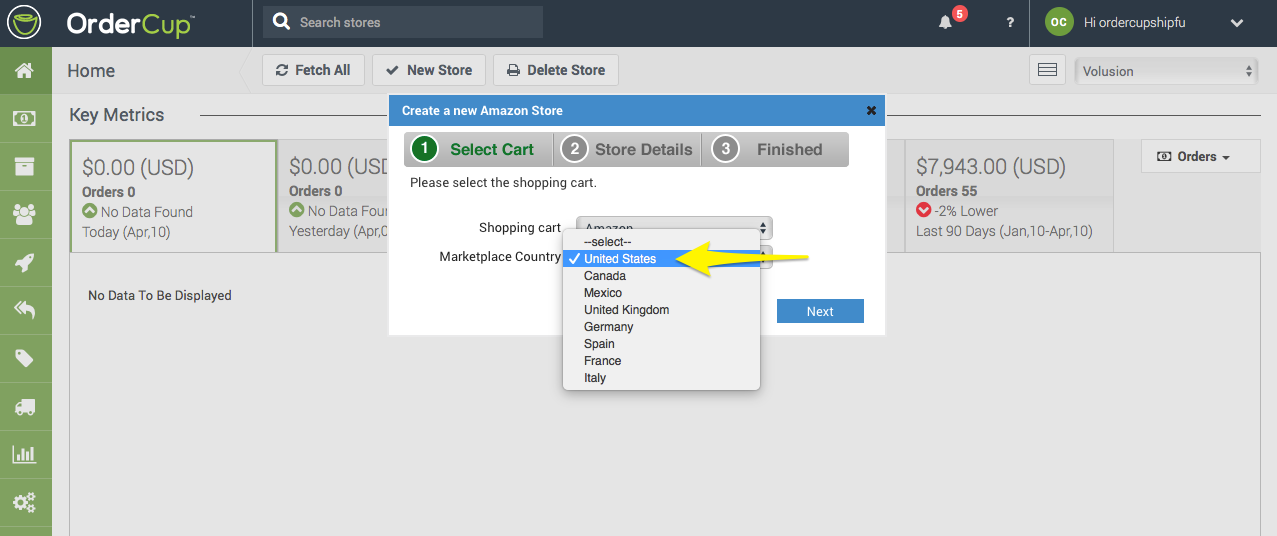Click the Finished wizard step
The width and height of the screenshot is (1277, 536).
coord(776,149)
